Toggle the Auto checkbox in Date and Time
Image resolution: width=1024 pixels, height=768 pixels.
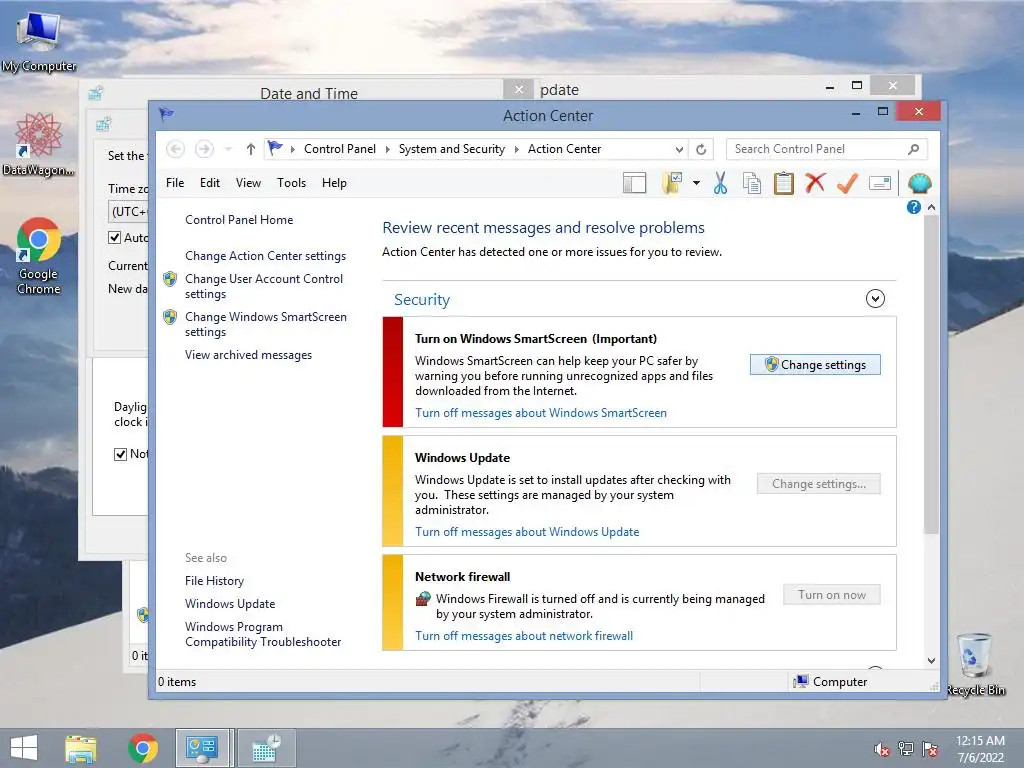coord(115,238)
